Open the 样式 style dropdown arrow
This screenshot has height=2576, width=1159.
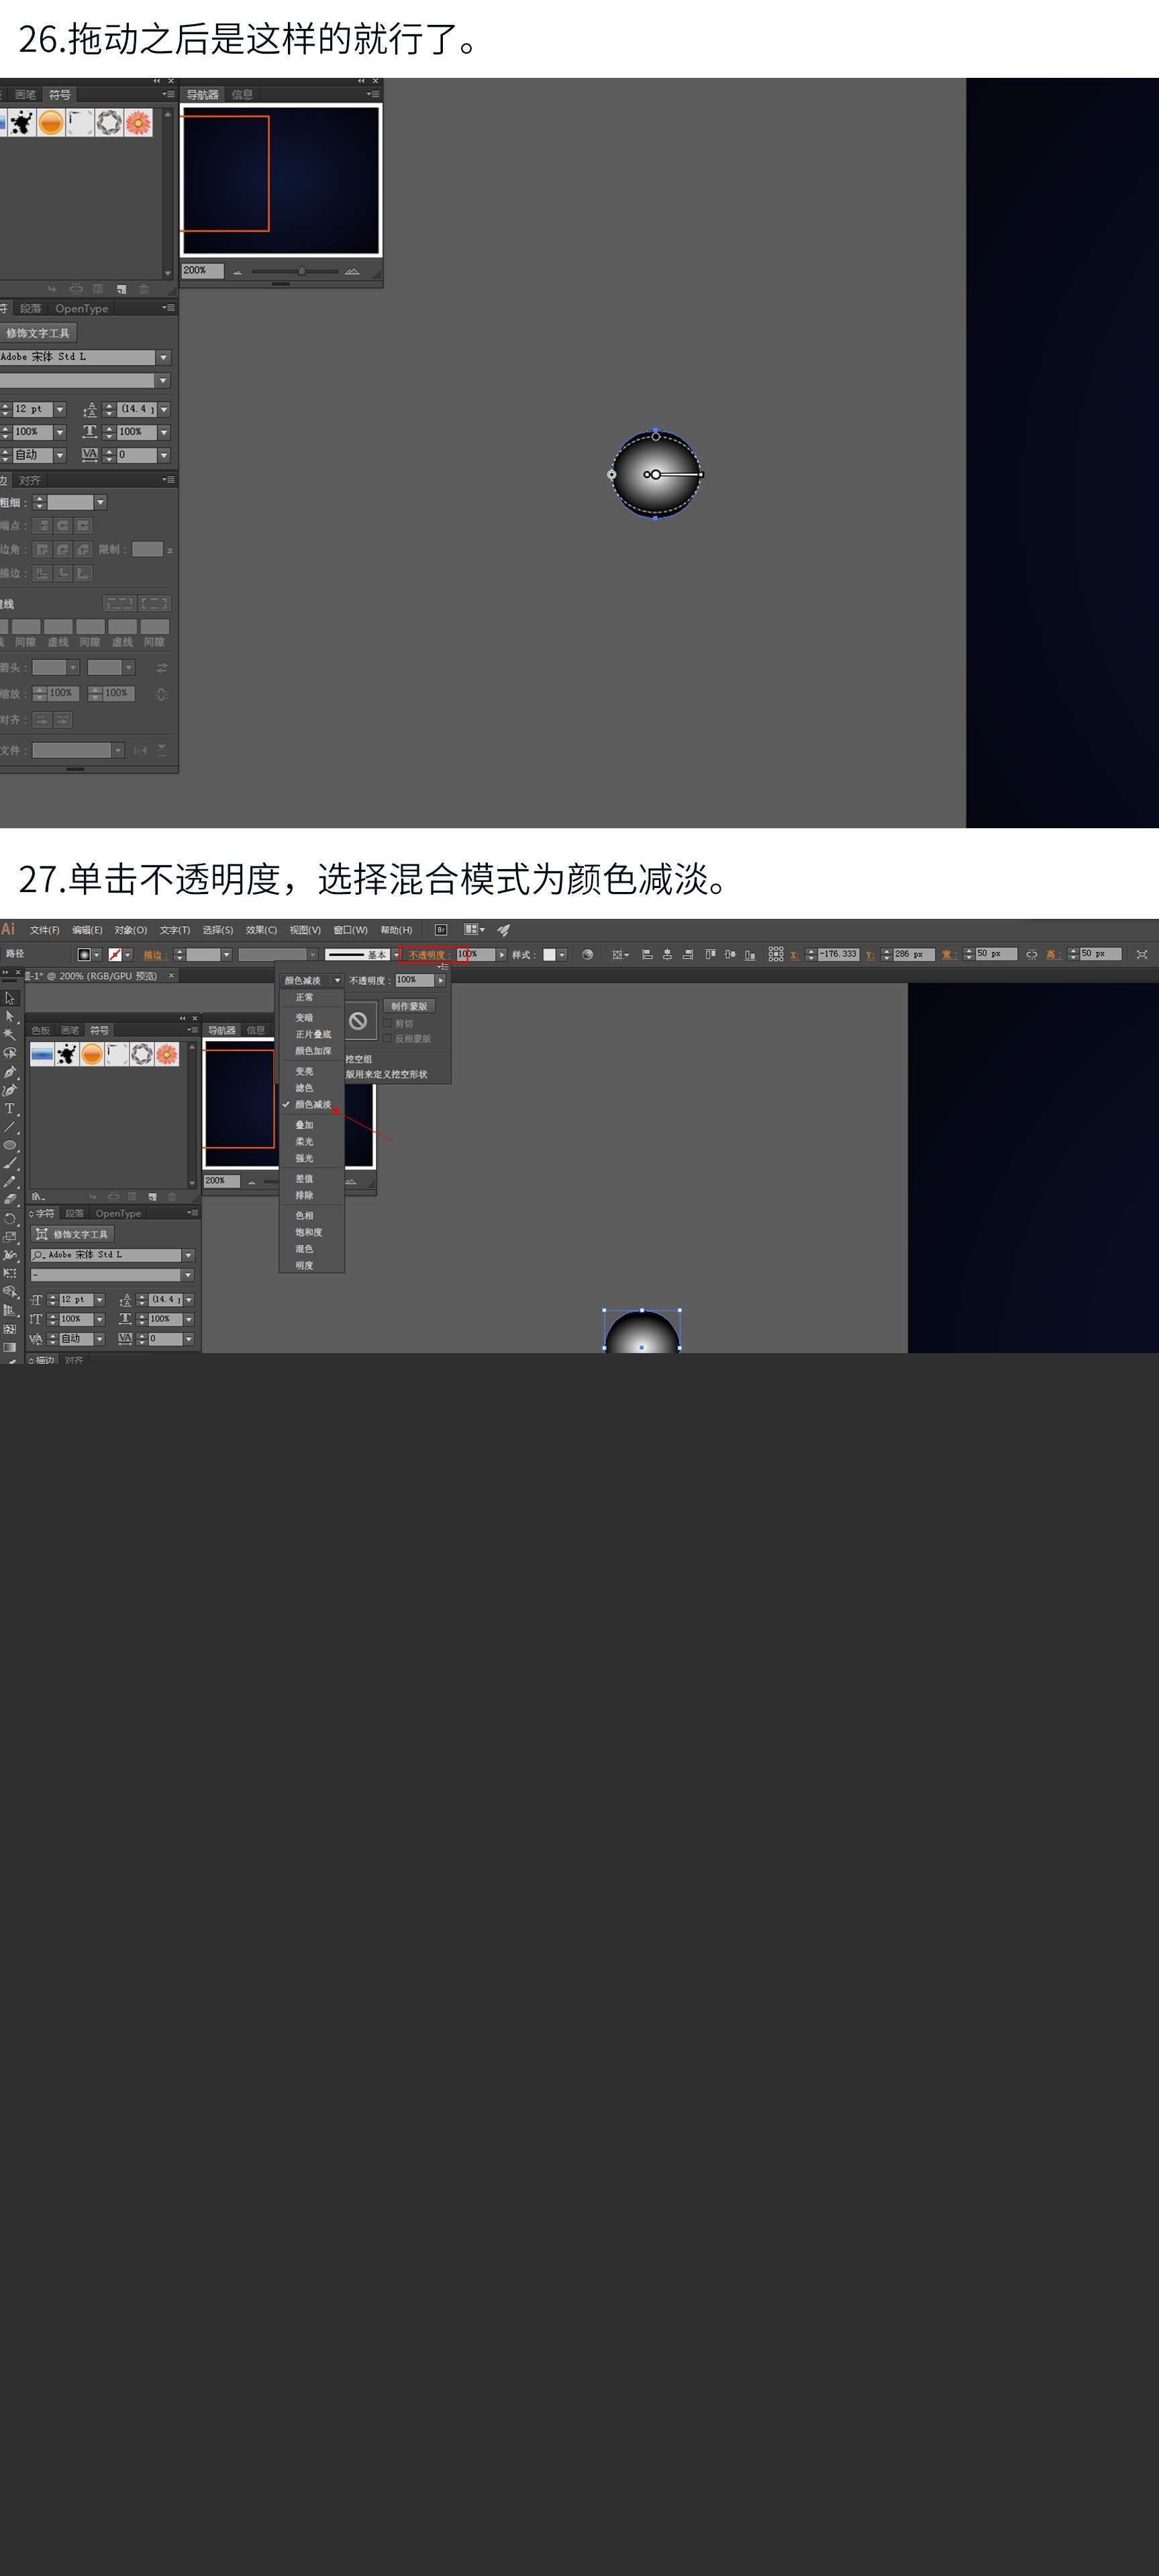[x=562, y=955]
